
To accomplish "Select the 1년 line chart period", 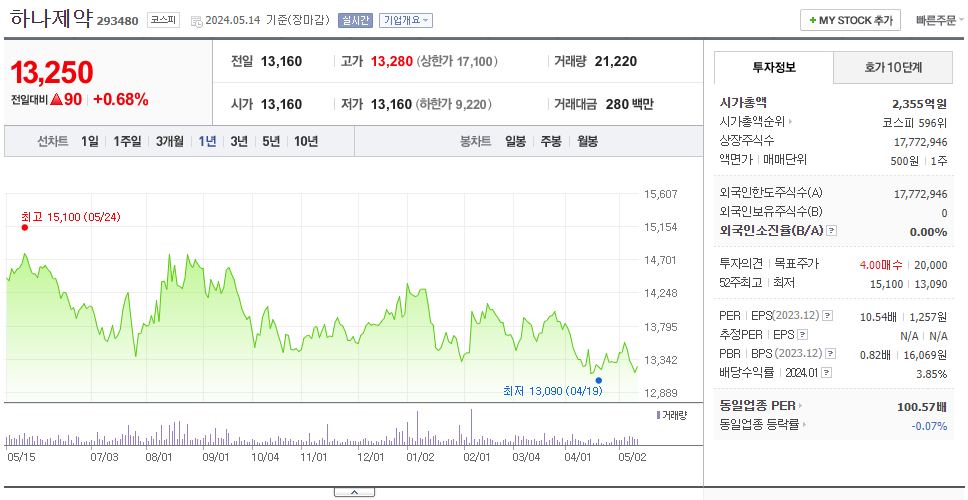I will (207, 141).
